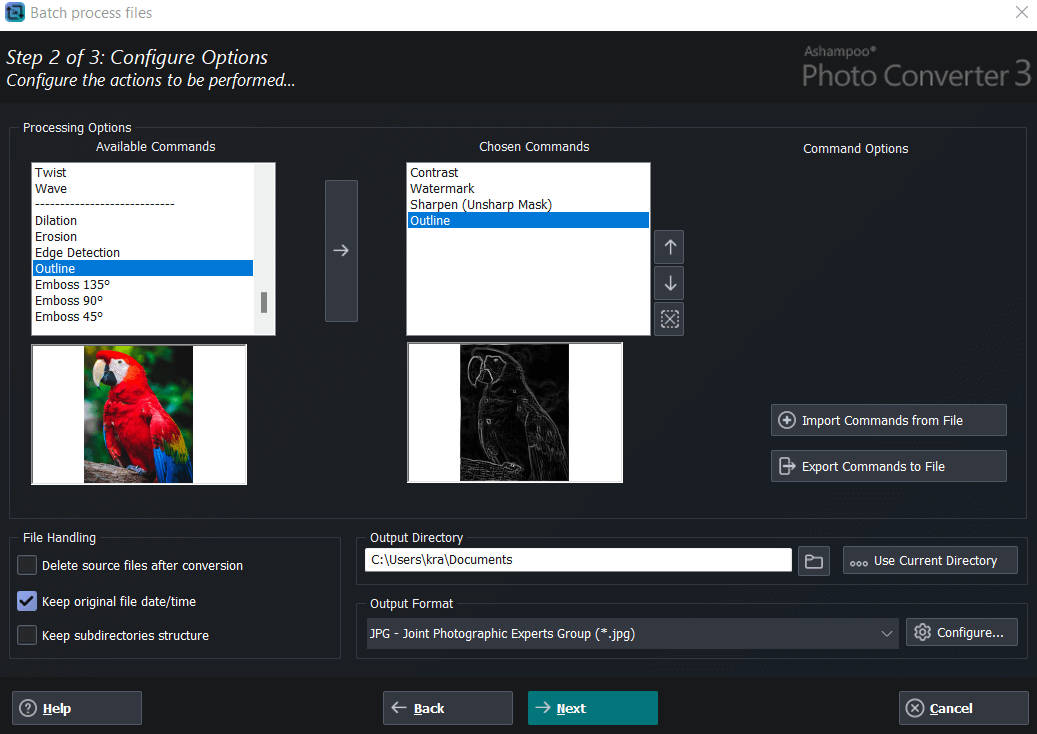The image size is (1037, 734).
Task: Move the Outline command up using the up-arrow icon
Action: tap(668, 246)
